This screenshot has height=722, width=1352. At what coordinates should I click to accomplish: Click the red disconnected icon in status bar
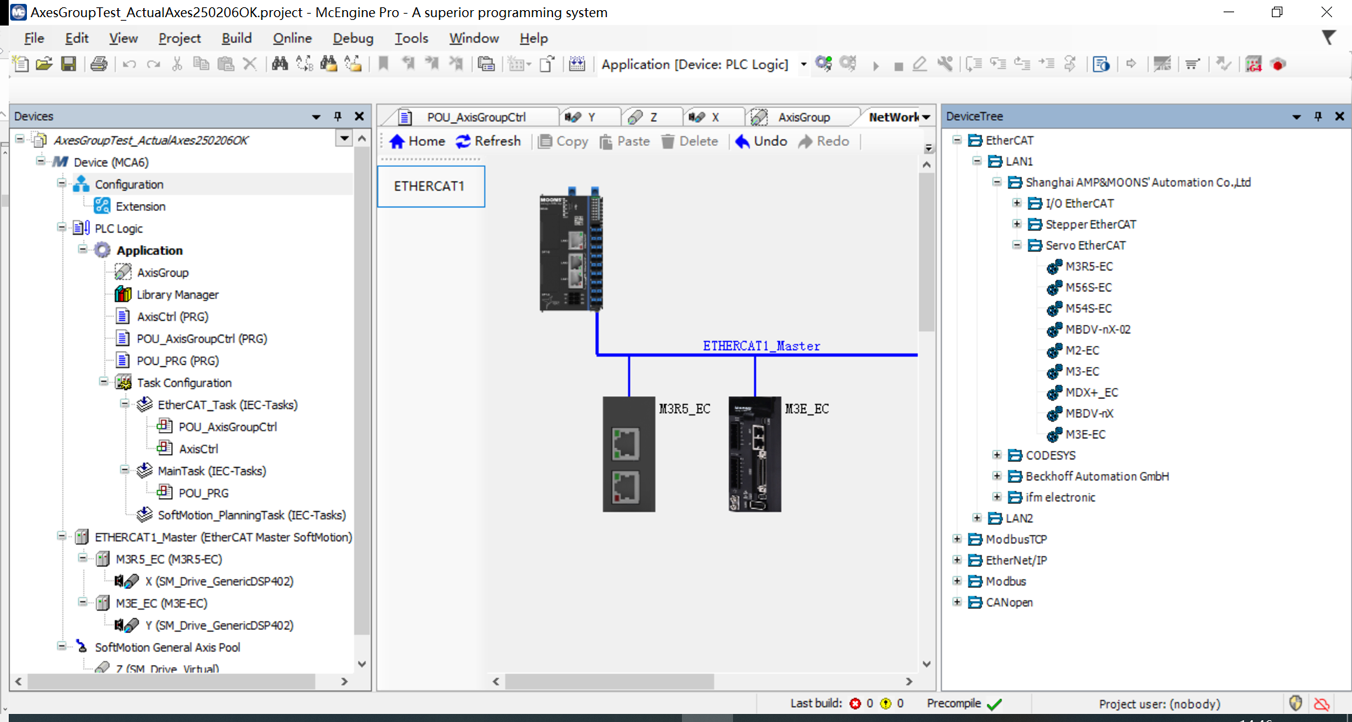click(1321, 704)
